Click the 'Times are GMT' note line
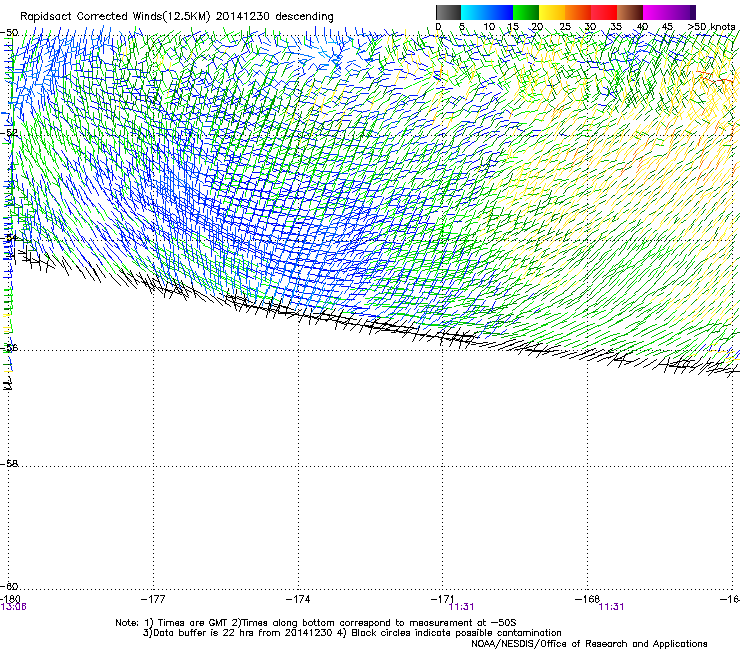The height and width of the screenshot is (650, 740). point(316,623)
